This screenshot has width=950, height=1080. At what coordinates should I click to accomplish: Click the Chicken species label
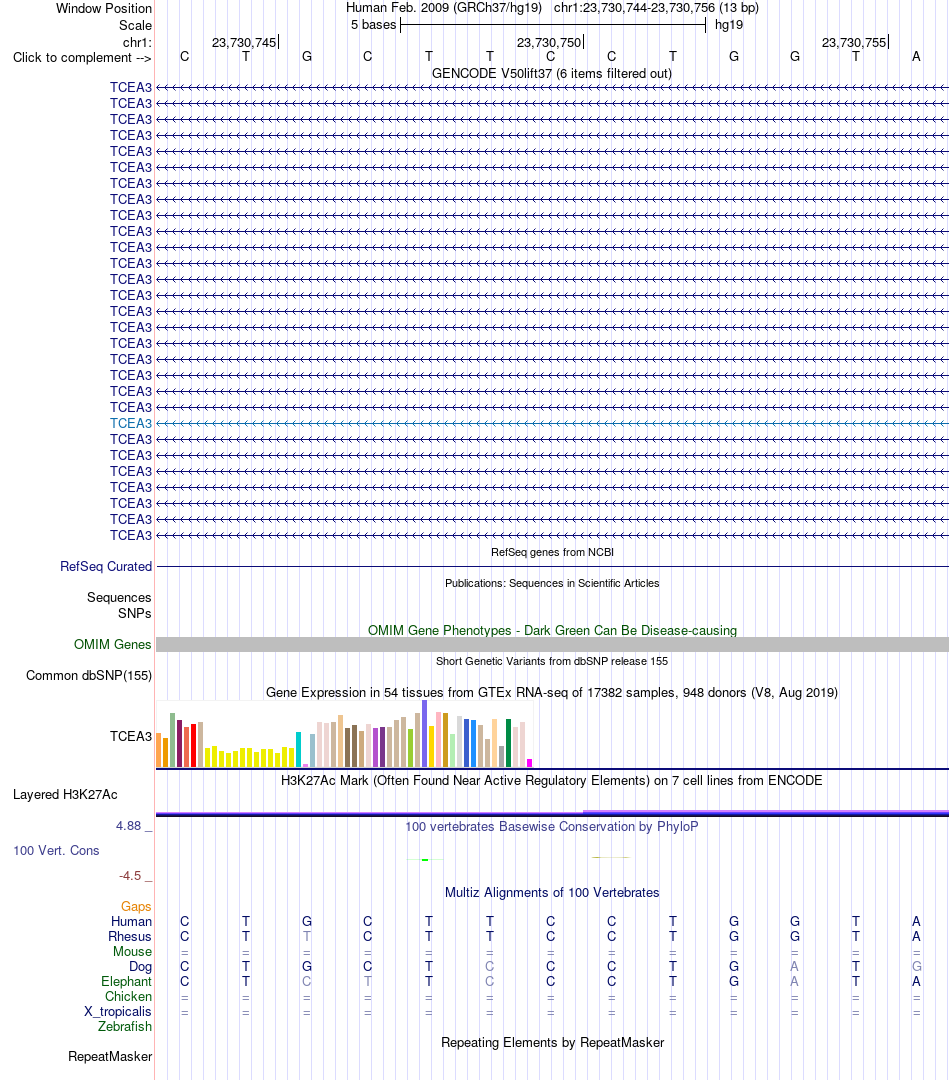coord(128,997)
